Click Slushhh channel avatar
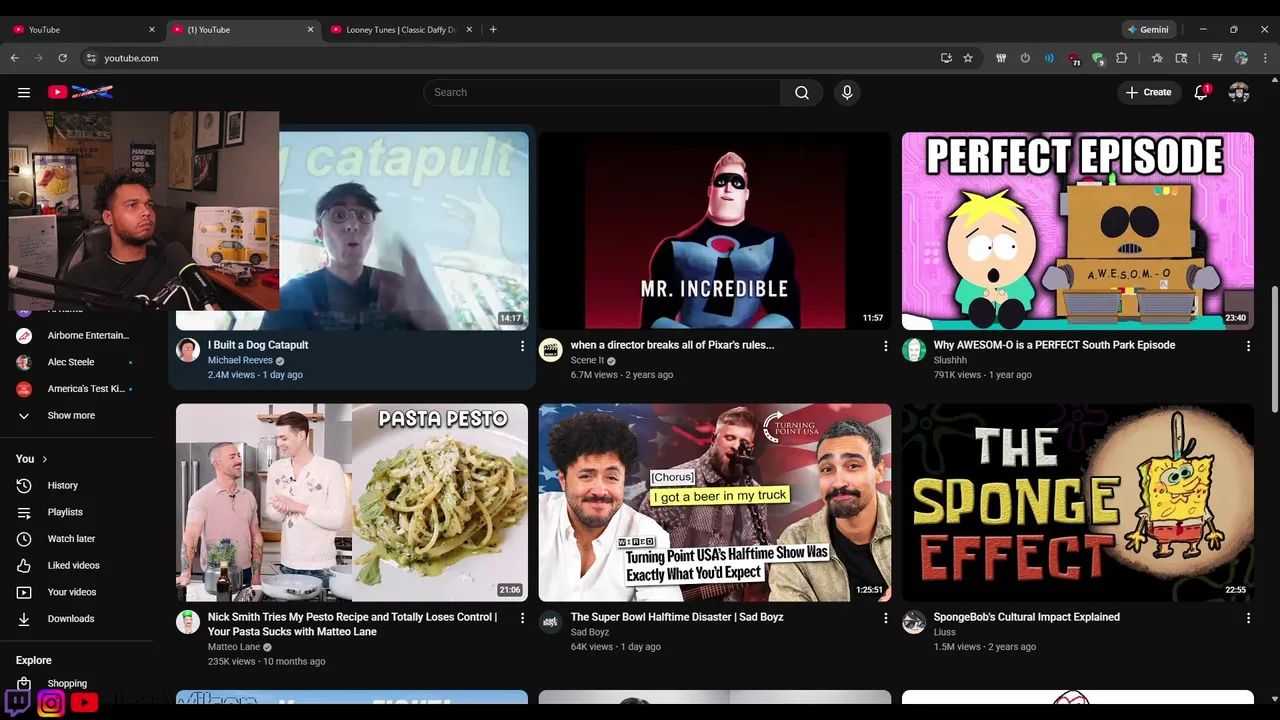 (x=914, y=350)
